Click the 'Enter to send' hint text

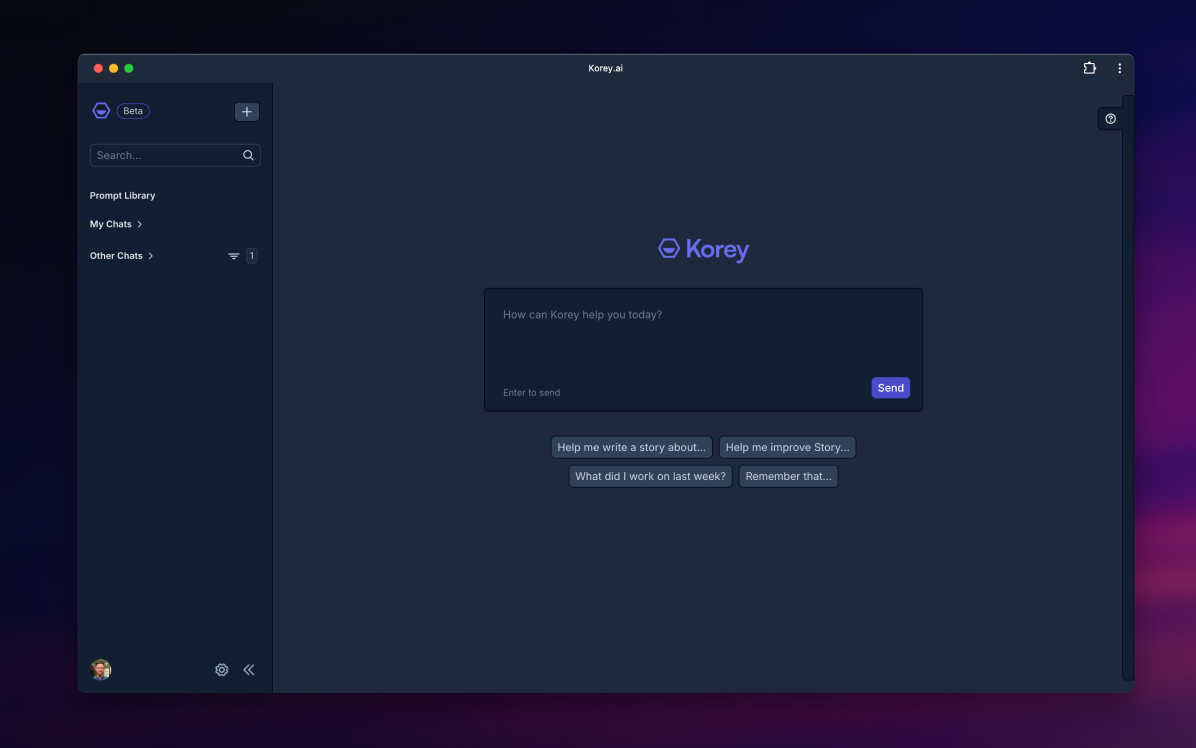532,393
